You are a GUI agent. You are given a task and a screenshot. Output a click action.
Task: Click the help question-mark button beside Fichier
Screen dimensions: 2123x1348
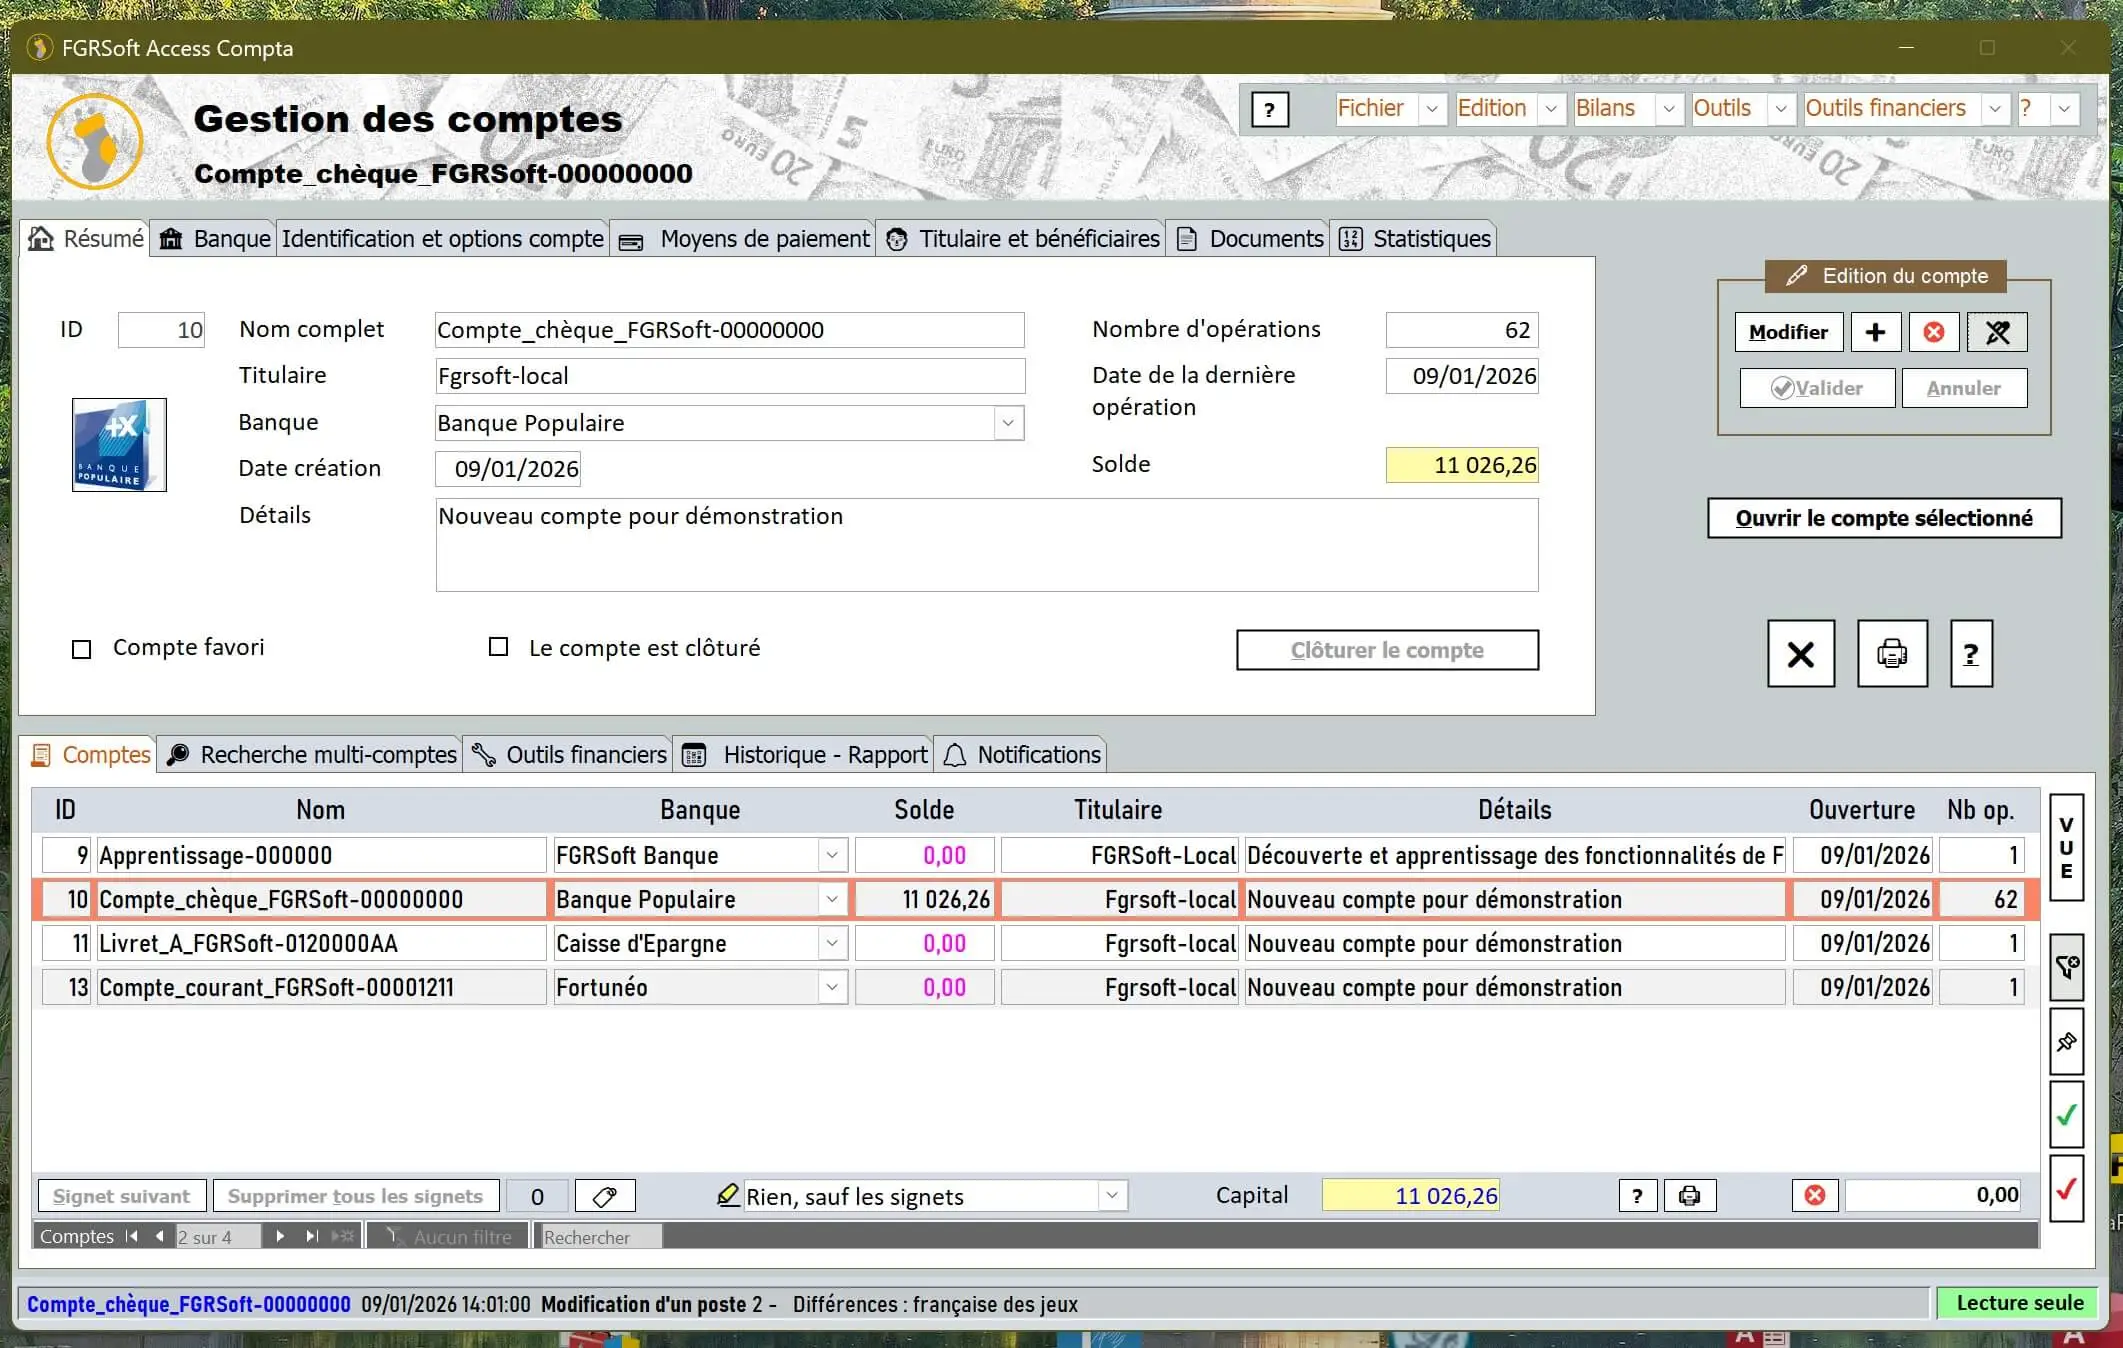(1270, 110)
